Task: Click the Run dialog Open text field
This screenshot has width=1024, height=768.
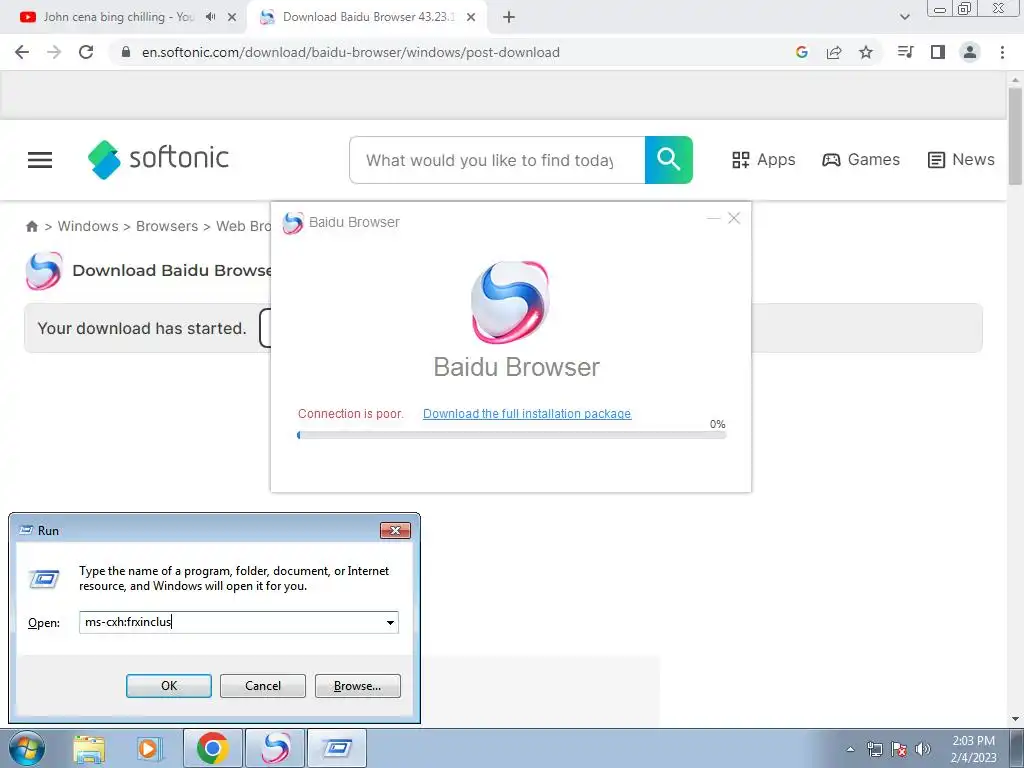Action: (x=231, y=622)
